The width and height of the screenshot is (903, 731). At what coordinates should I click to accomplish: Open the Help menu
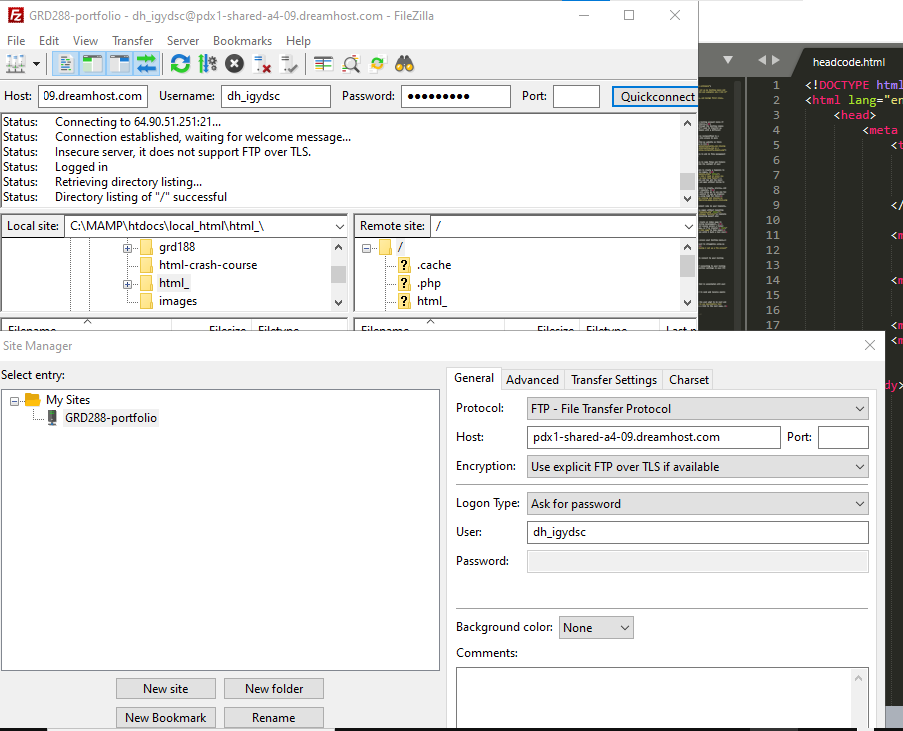pyautogui.click(x=298, y=41)
